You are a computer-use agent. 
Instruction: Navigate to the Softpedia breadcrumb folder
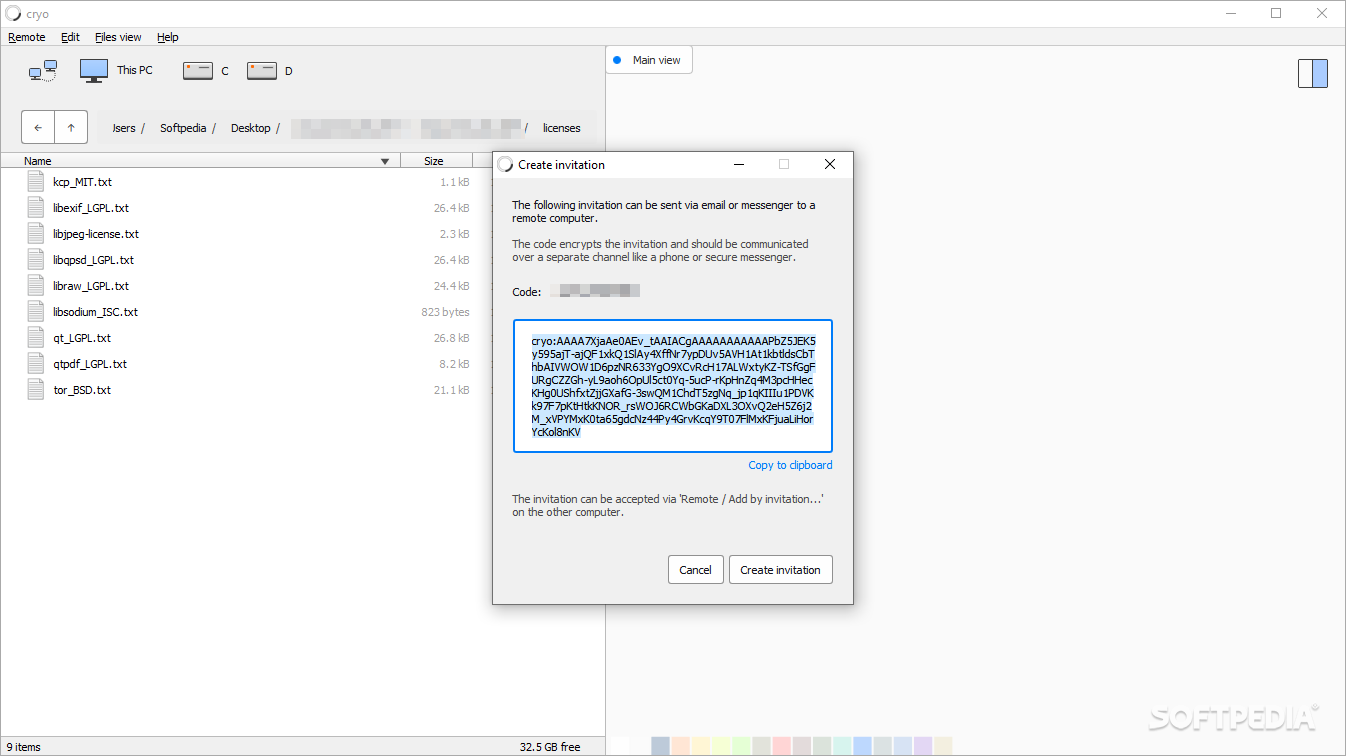pos(183,128)
